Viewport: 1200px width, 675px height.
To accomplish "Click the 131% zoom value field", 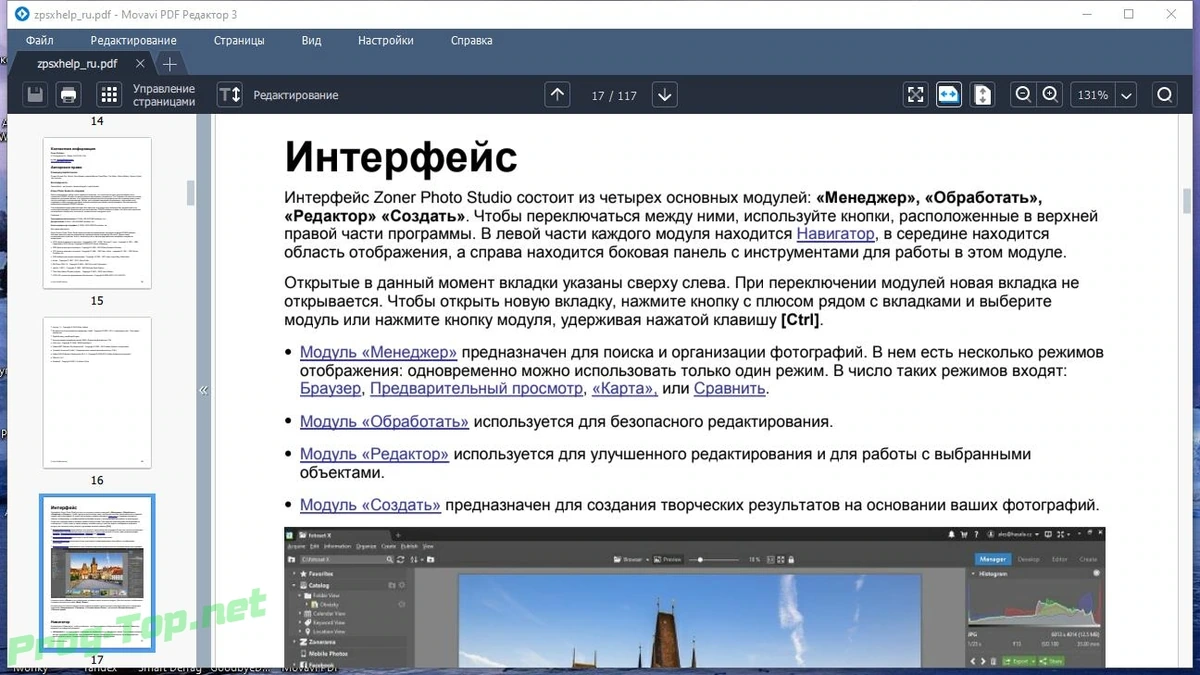I will point(1093,96).
